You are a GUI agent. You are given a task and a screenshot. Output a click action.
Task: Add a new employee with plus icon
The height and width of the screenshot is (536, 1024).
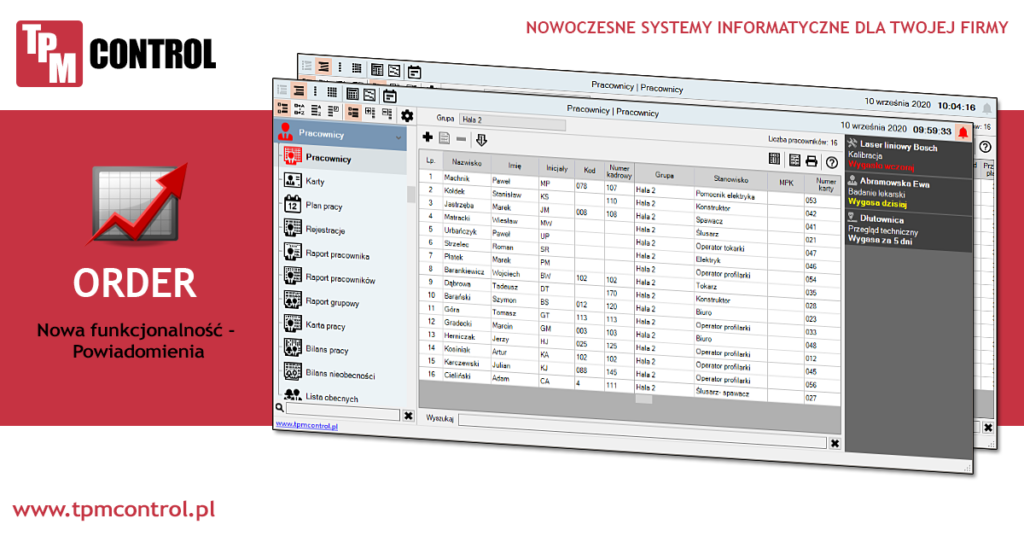click(427, 136)
